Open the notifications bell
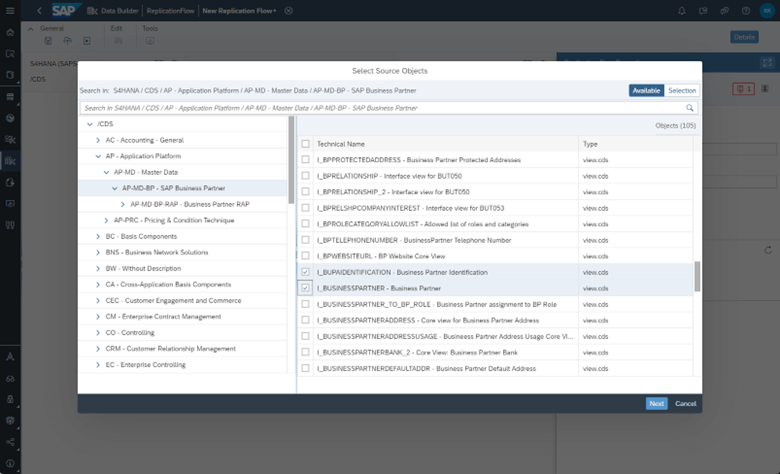This screenshot has width=780, height=474. [682, 10]
